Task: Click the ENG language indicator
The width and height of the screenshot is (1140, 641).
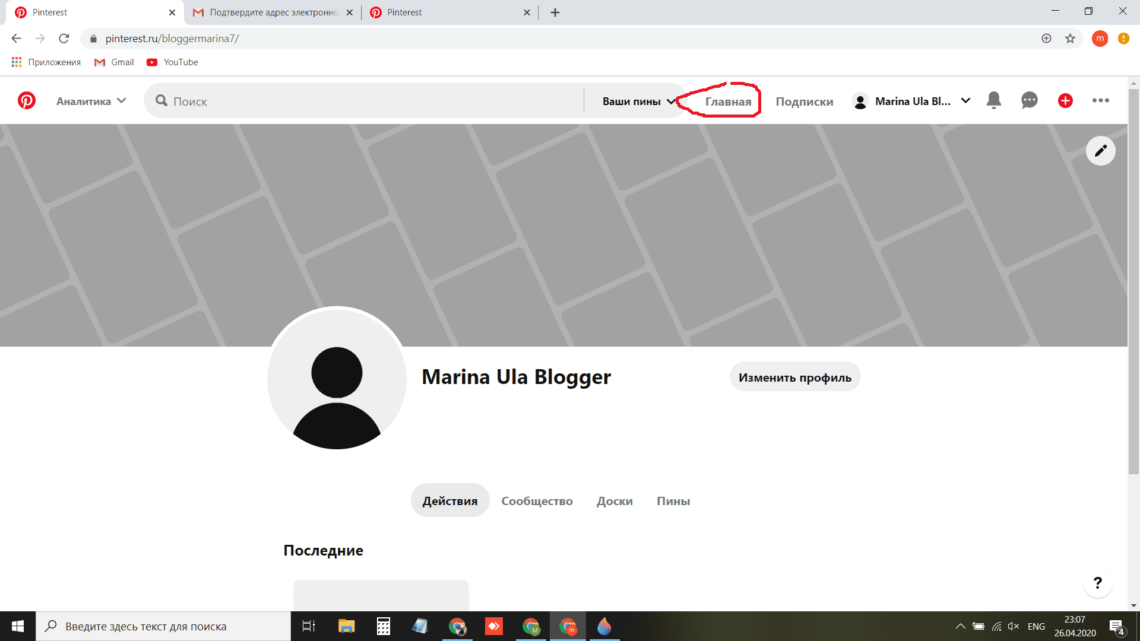Action: (x=1036, y=626)
